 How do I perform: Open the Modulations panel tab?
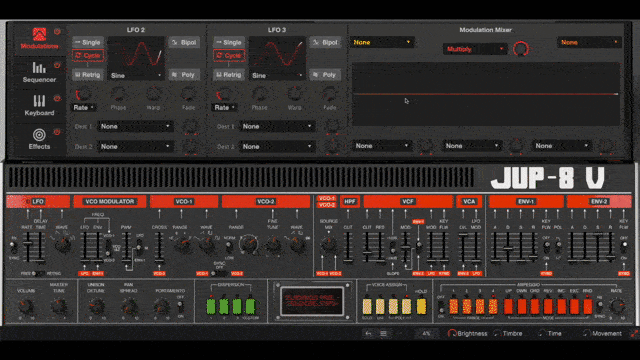[x=39, y=38]
